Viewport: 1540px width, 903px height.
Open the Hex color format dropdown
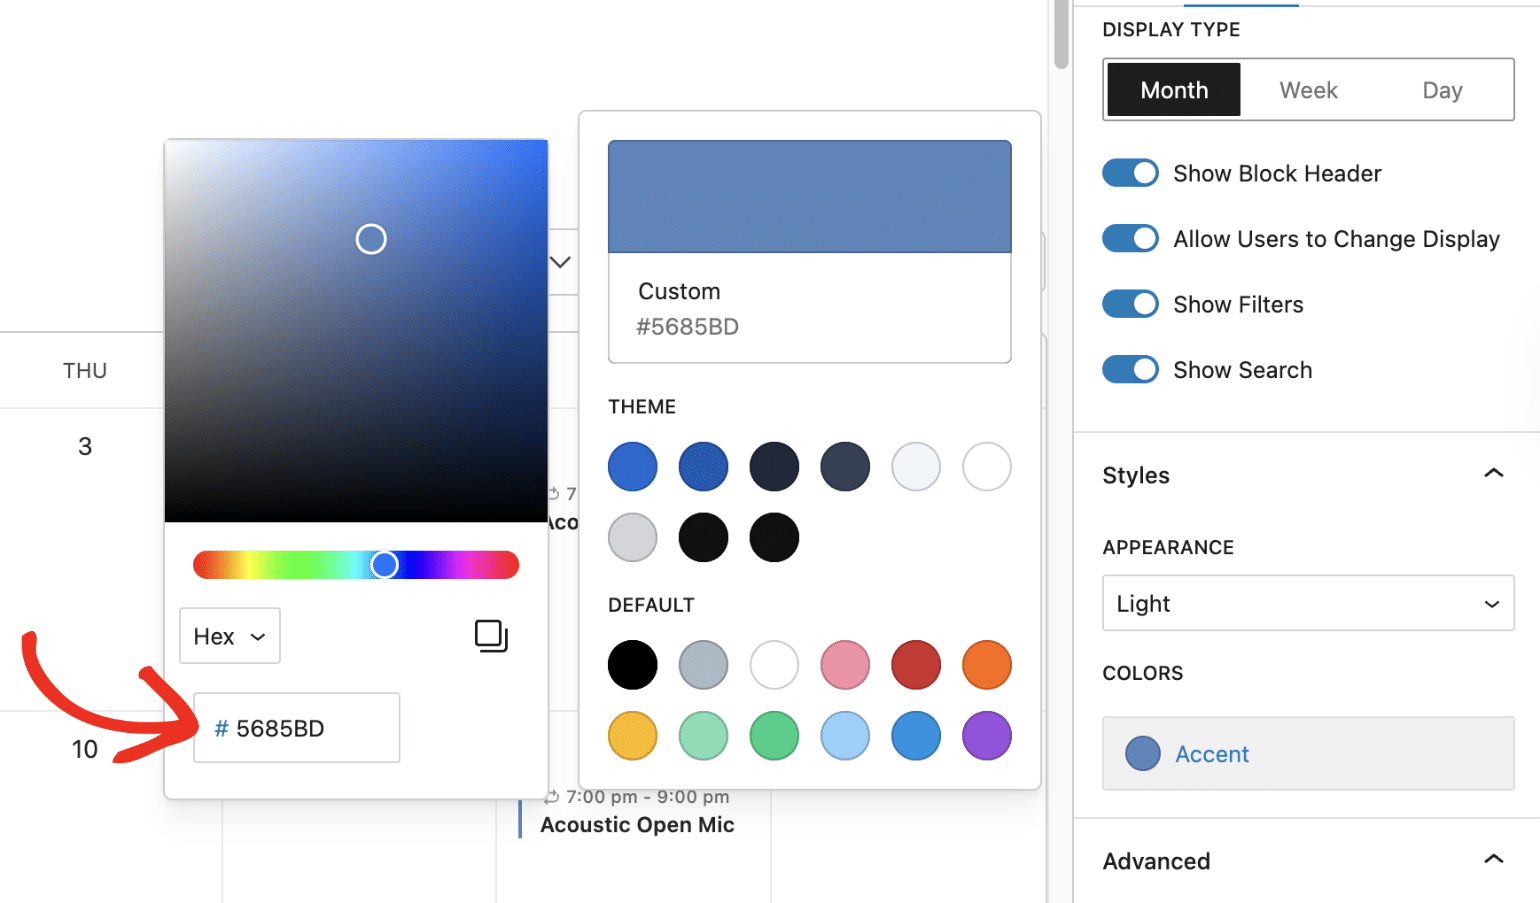point(230,636)
